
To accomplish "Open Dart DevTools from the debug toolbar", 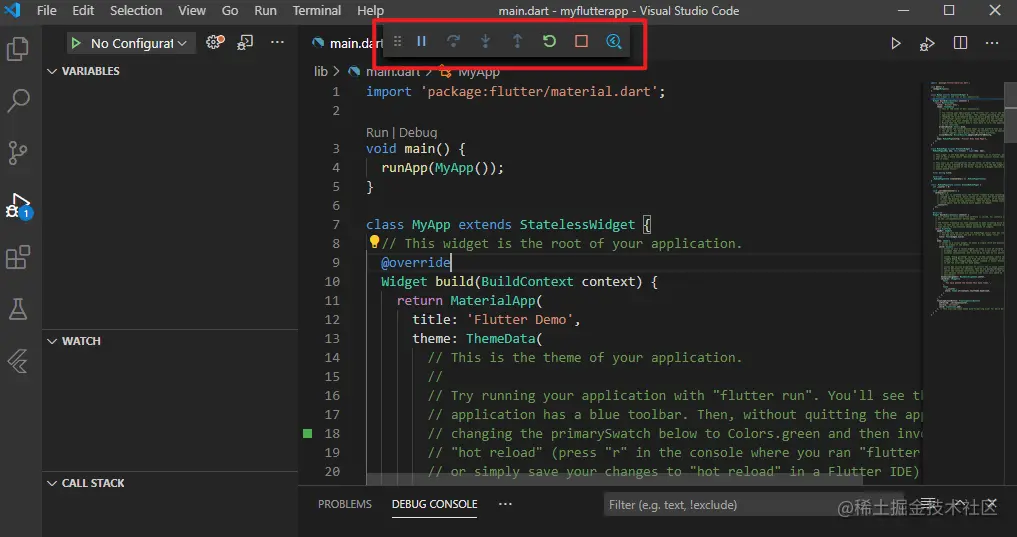I will pos(614,42).
